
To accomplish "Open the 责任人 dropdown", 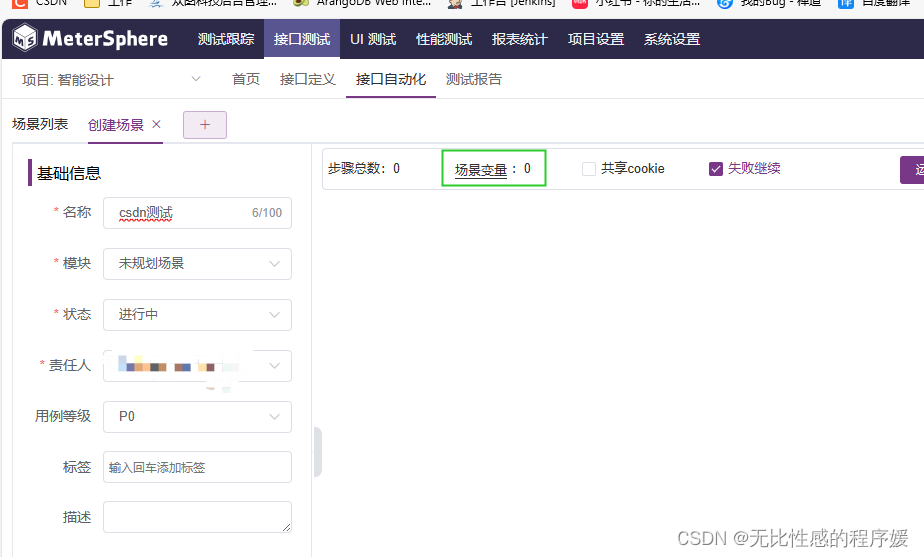I will (197, 365).
